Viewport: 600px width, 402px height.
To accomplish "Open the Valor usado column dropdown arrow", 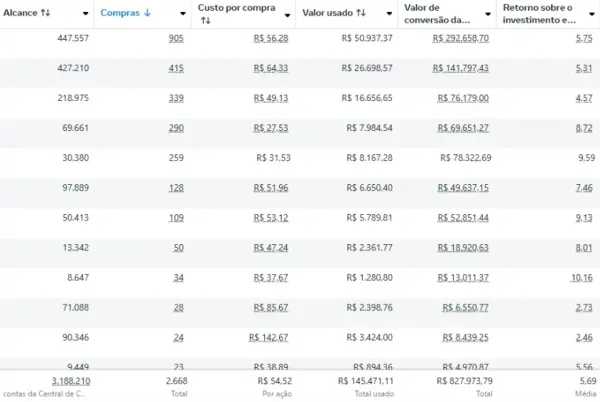I will (389, 14).
